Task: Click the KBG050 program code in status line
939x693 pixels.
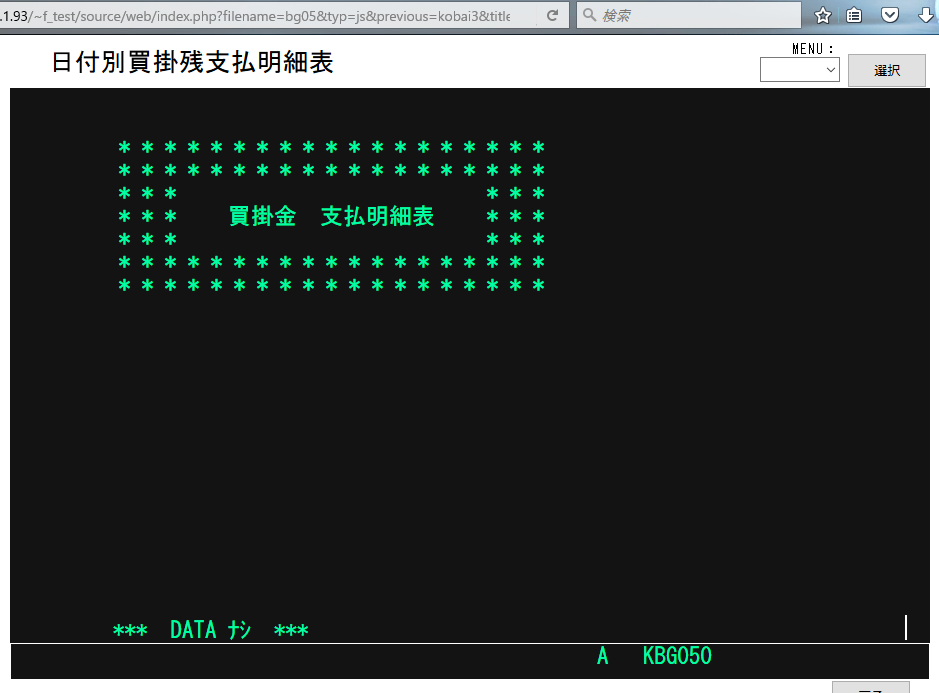Action: (677, 657)
